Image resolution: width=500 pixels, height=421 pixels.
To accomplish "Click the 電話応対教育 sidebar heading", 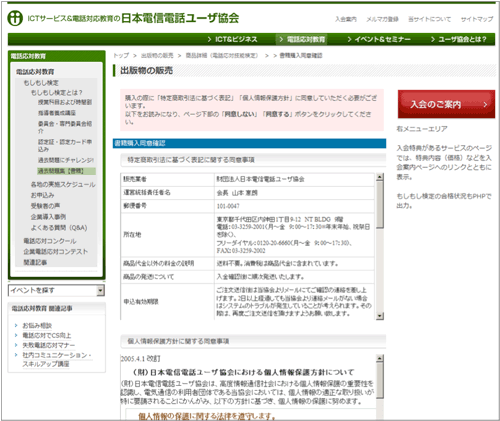I will (x=35, y=72).
